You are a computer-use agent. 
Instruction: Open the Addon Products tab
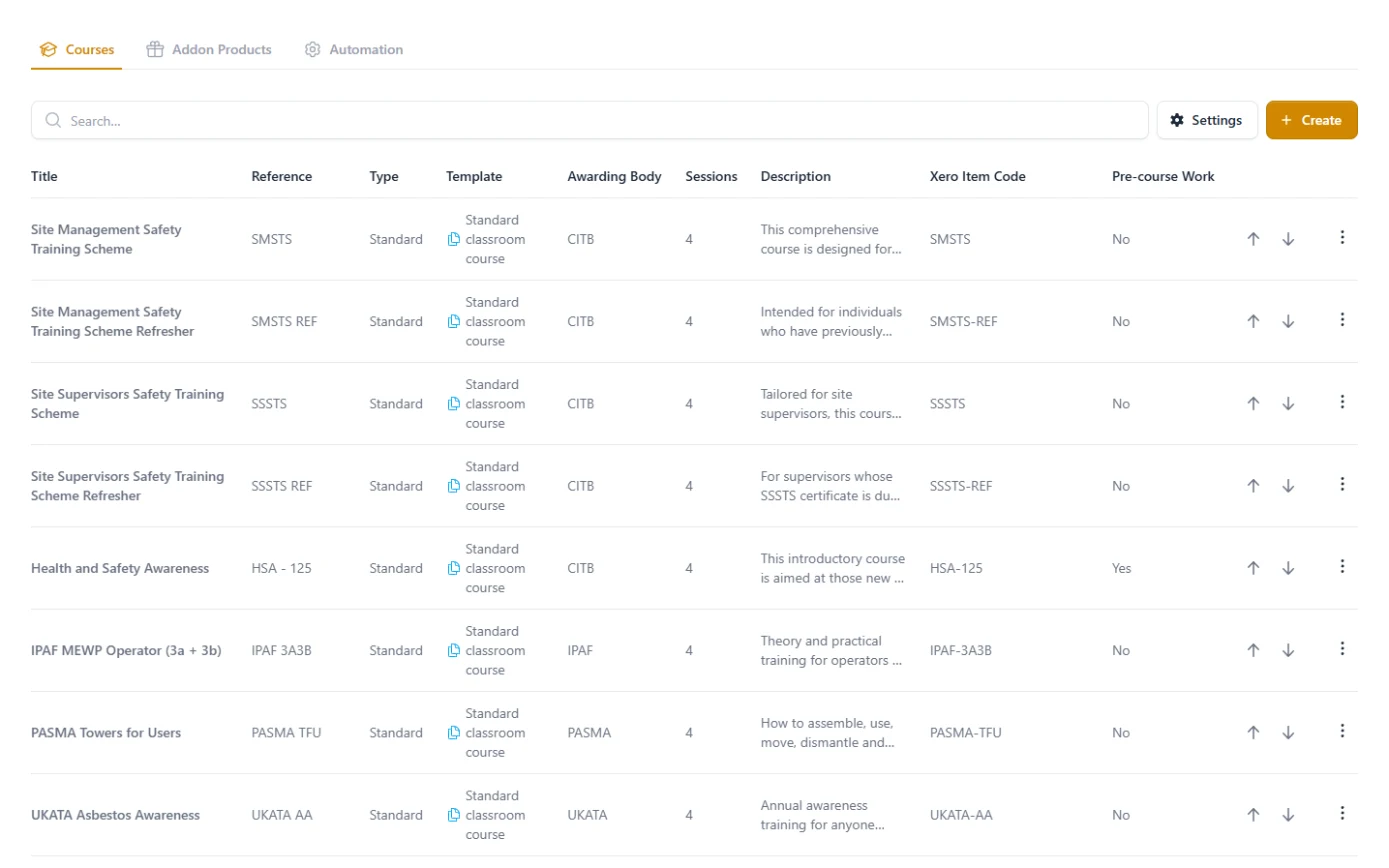[x=209, y=49]
